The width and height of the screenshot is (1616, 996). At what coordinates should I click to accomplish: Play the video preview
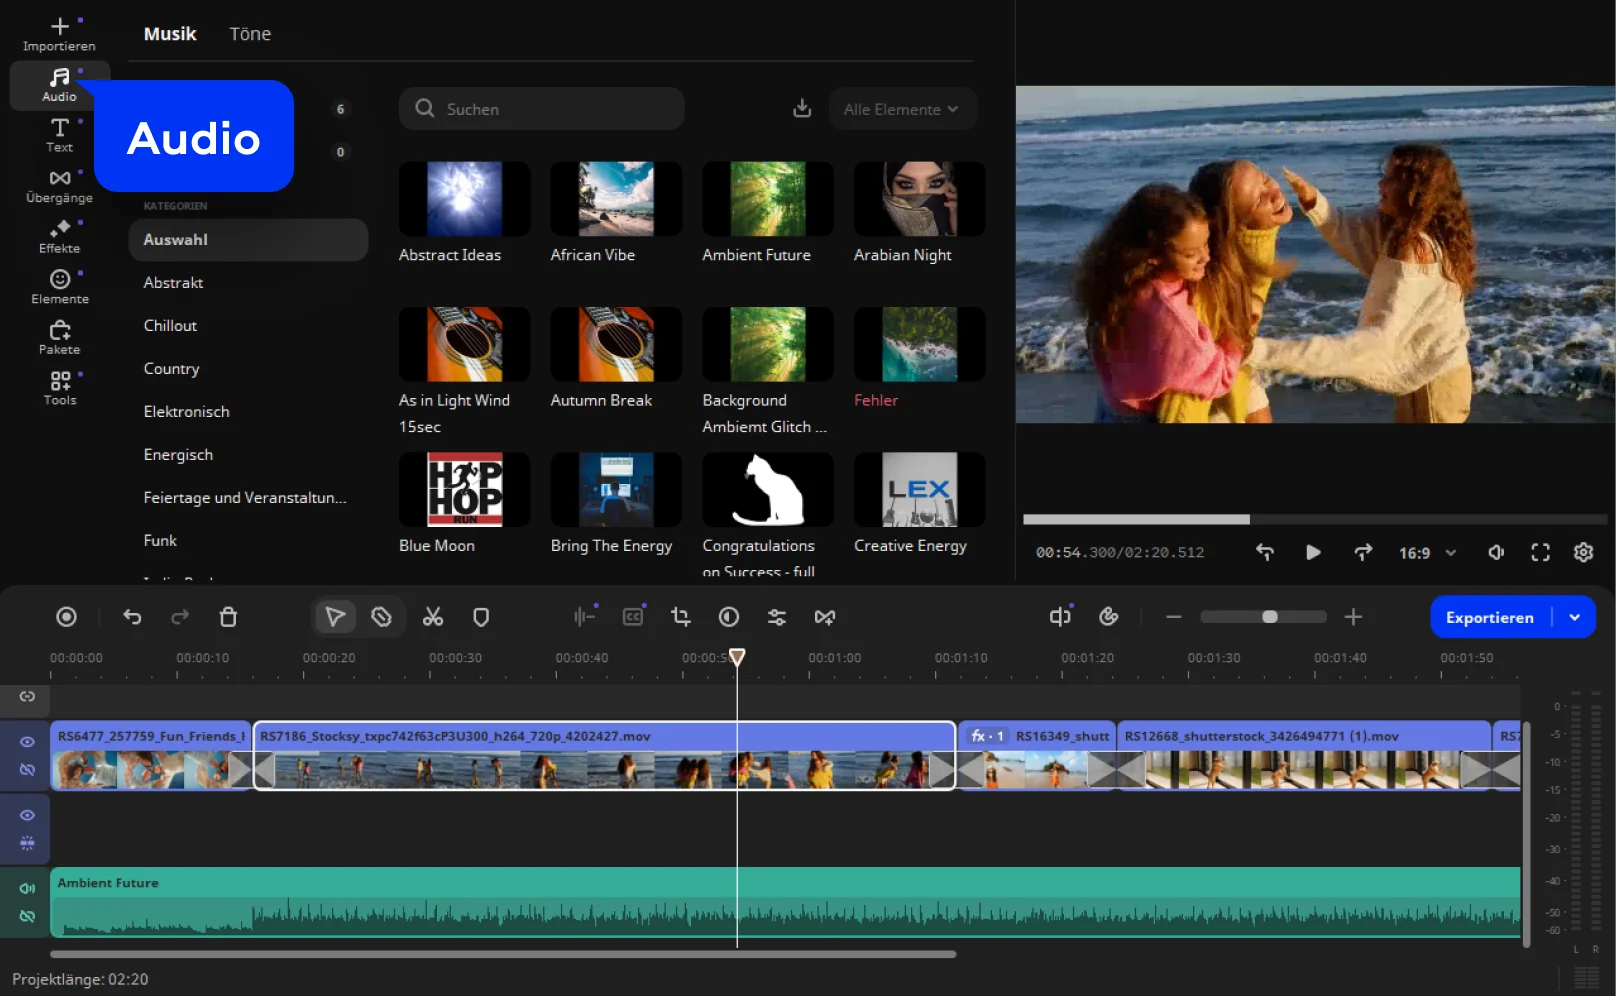point(1313,552)
